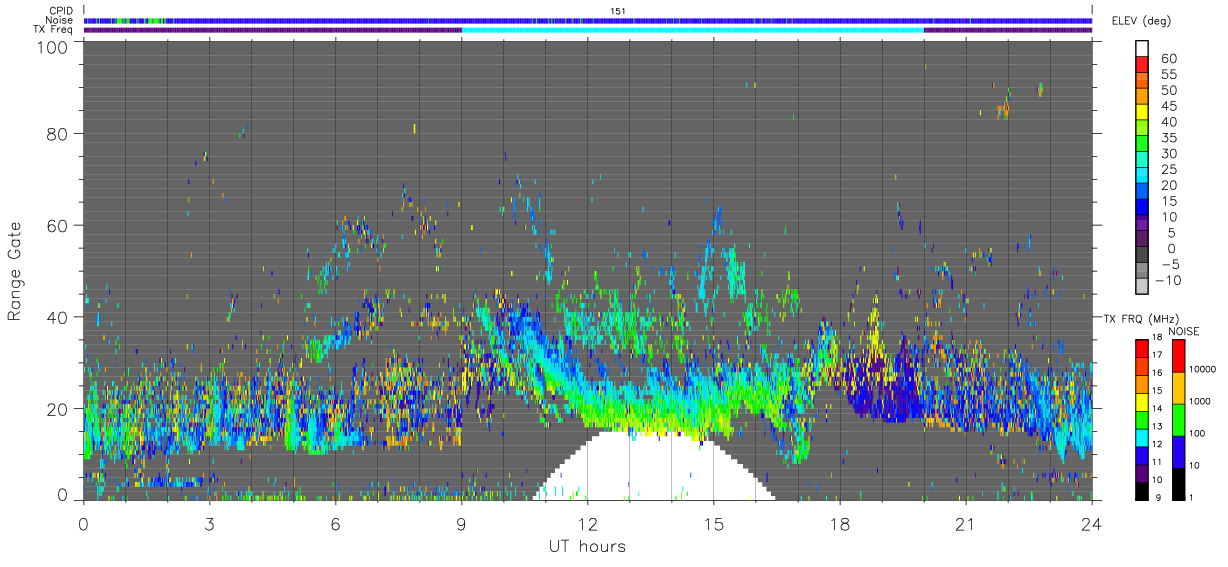Select the CPID value 151

click(617, 11)
